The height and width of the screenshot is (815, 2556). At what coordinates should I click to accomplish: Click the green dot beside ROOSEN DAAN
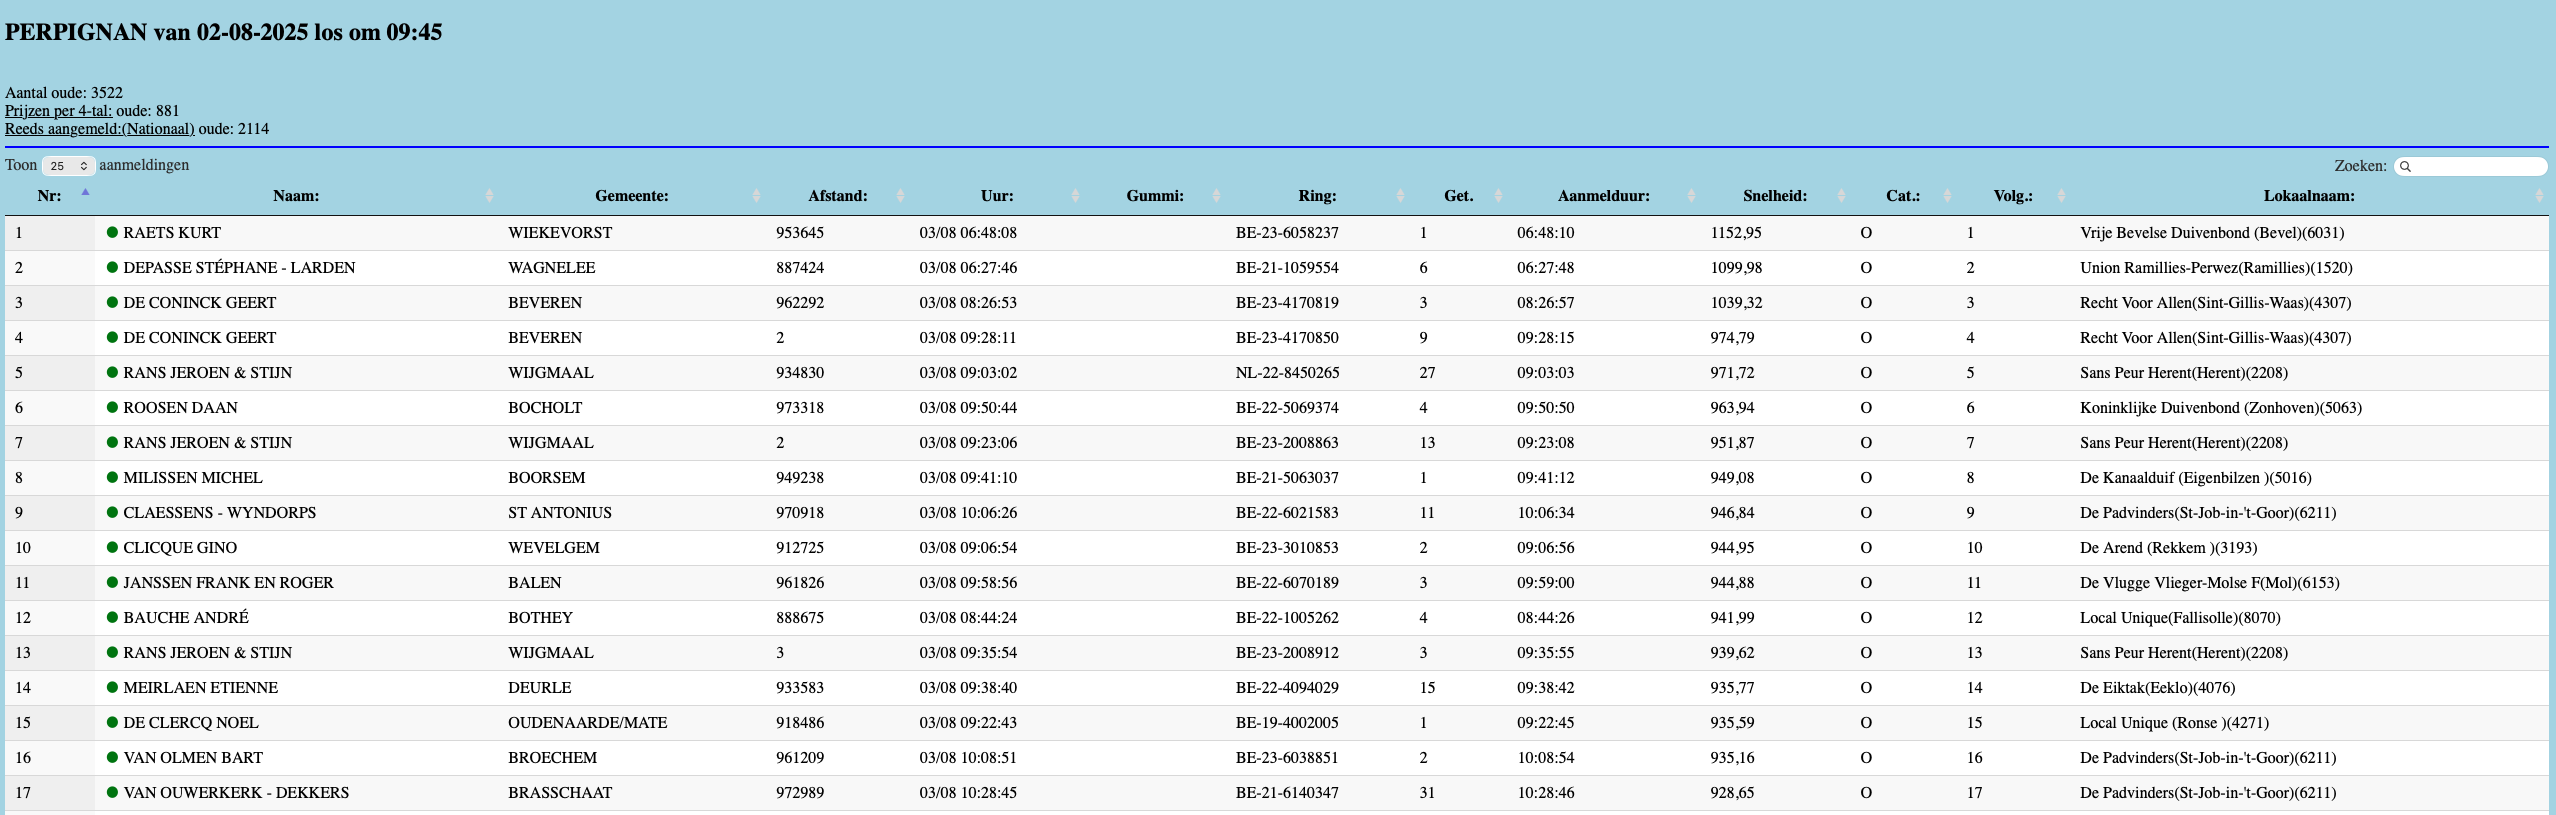click(x=112, y=408)
